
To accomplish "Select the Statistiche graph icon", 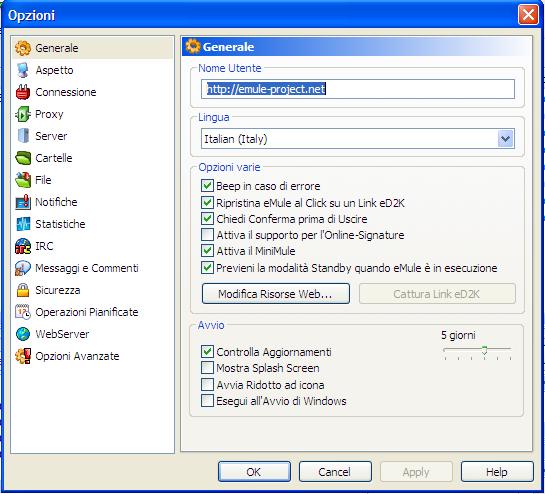I will [23, 224].
